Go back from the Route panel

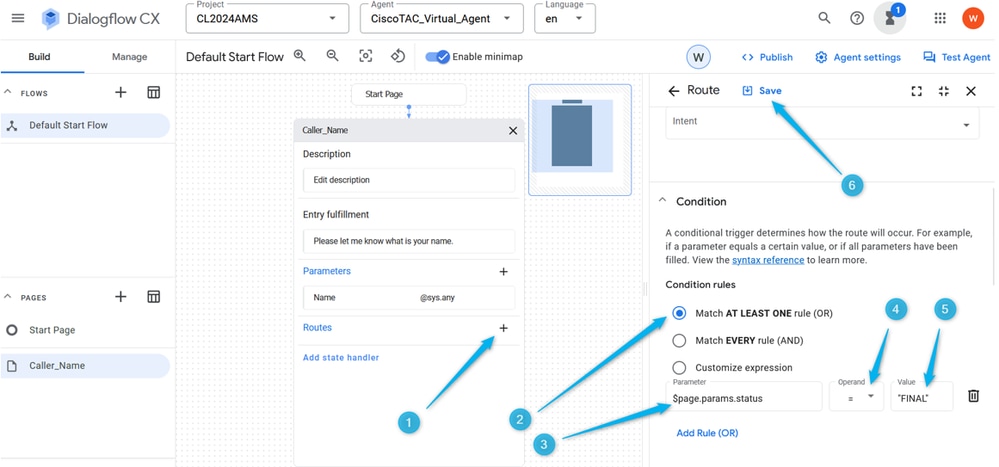click(673, 91)
